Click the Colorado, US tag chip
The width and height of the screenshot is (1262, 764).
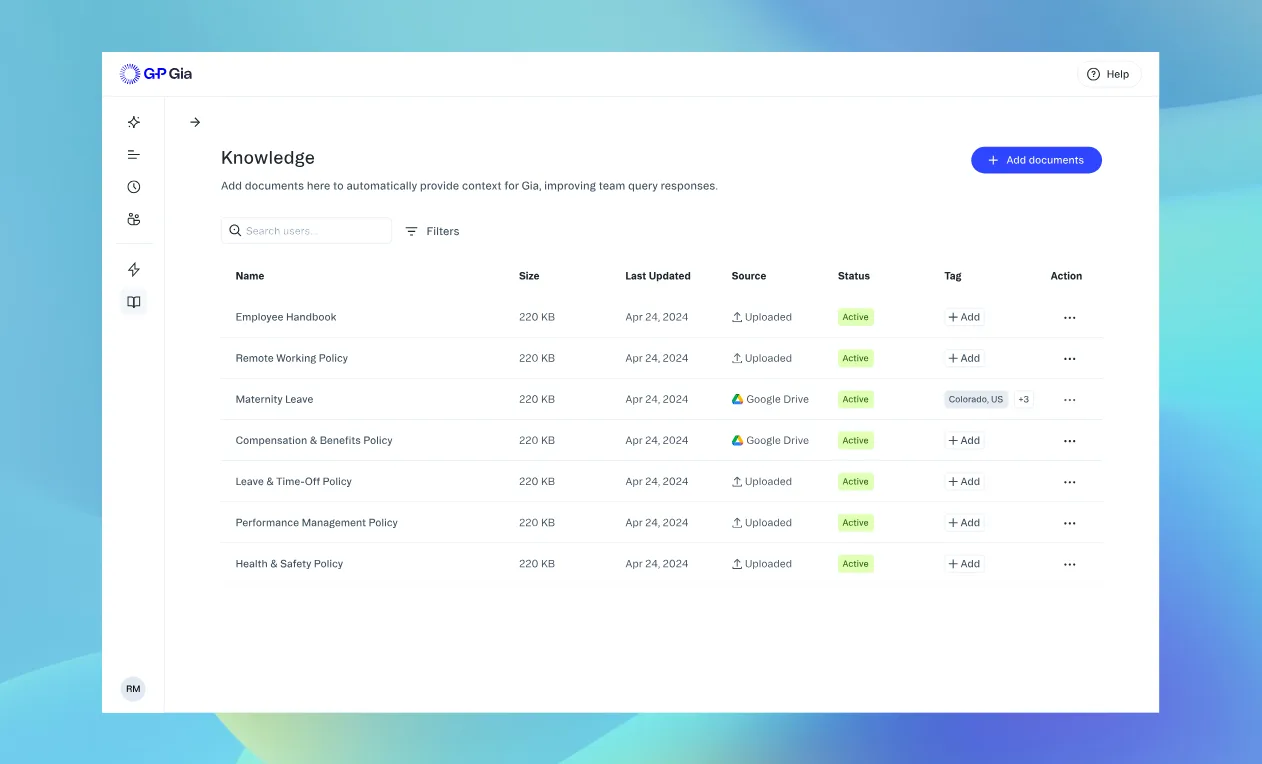click(976, 399)
